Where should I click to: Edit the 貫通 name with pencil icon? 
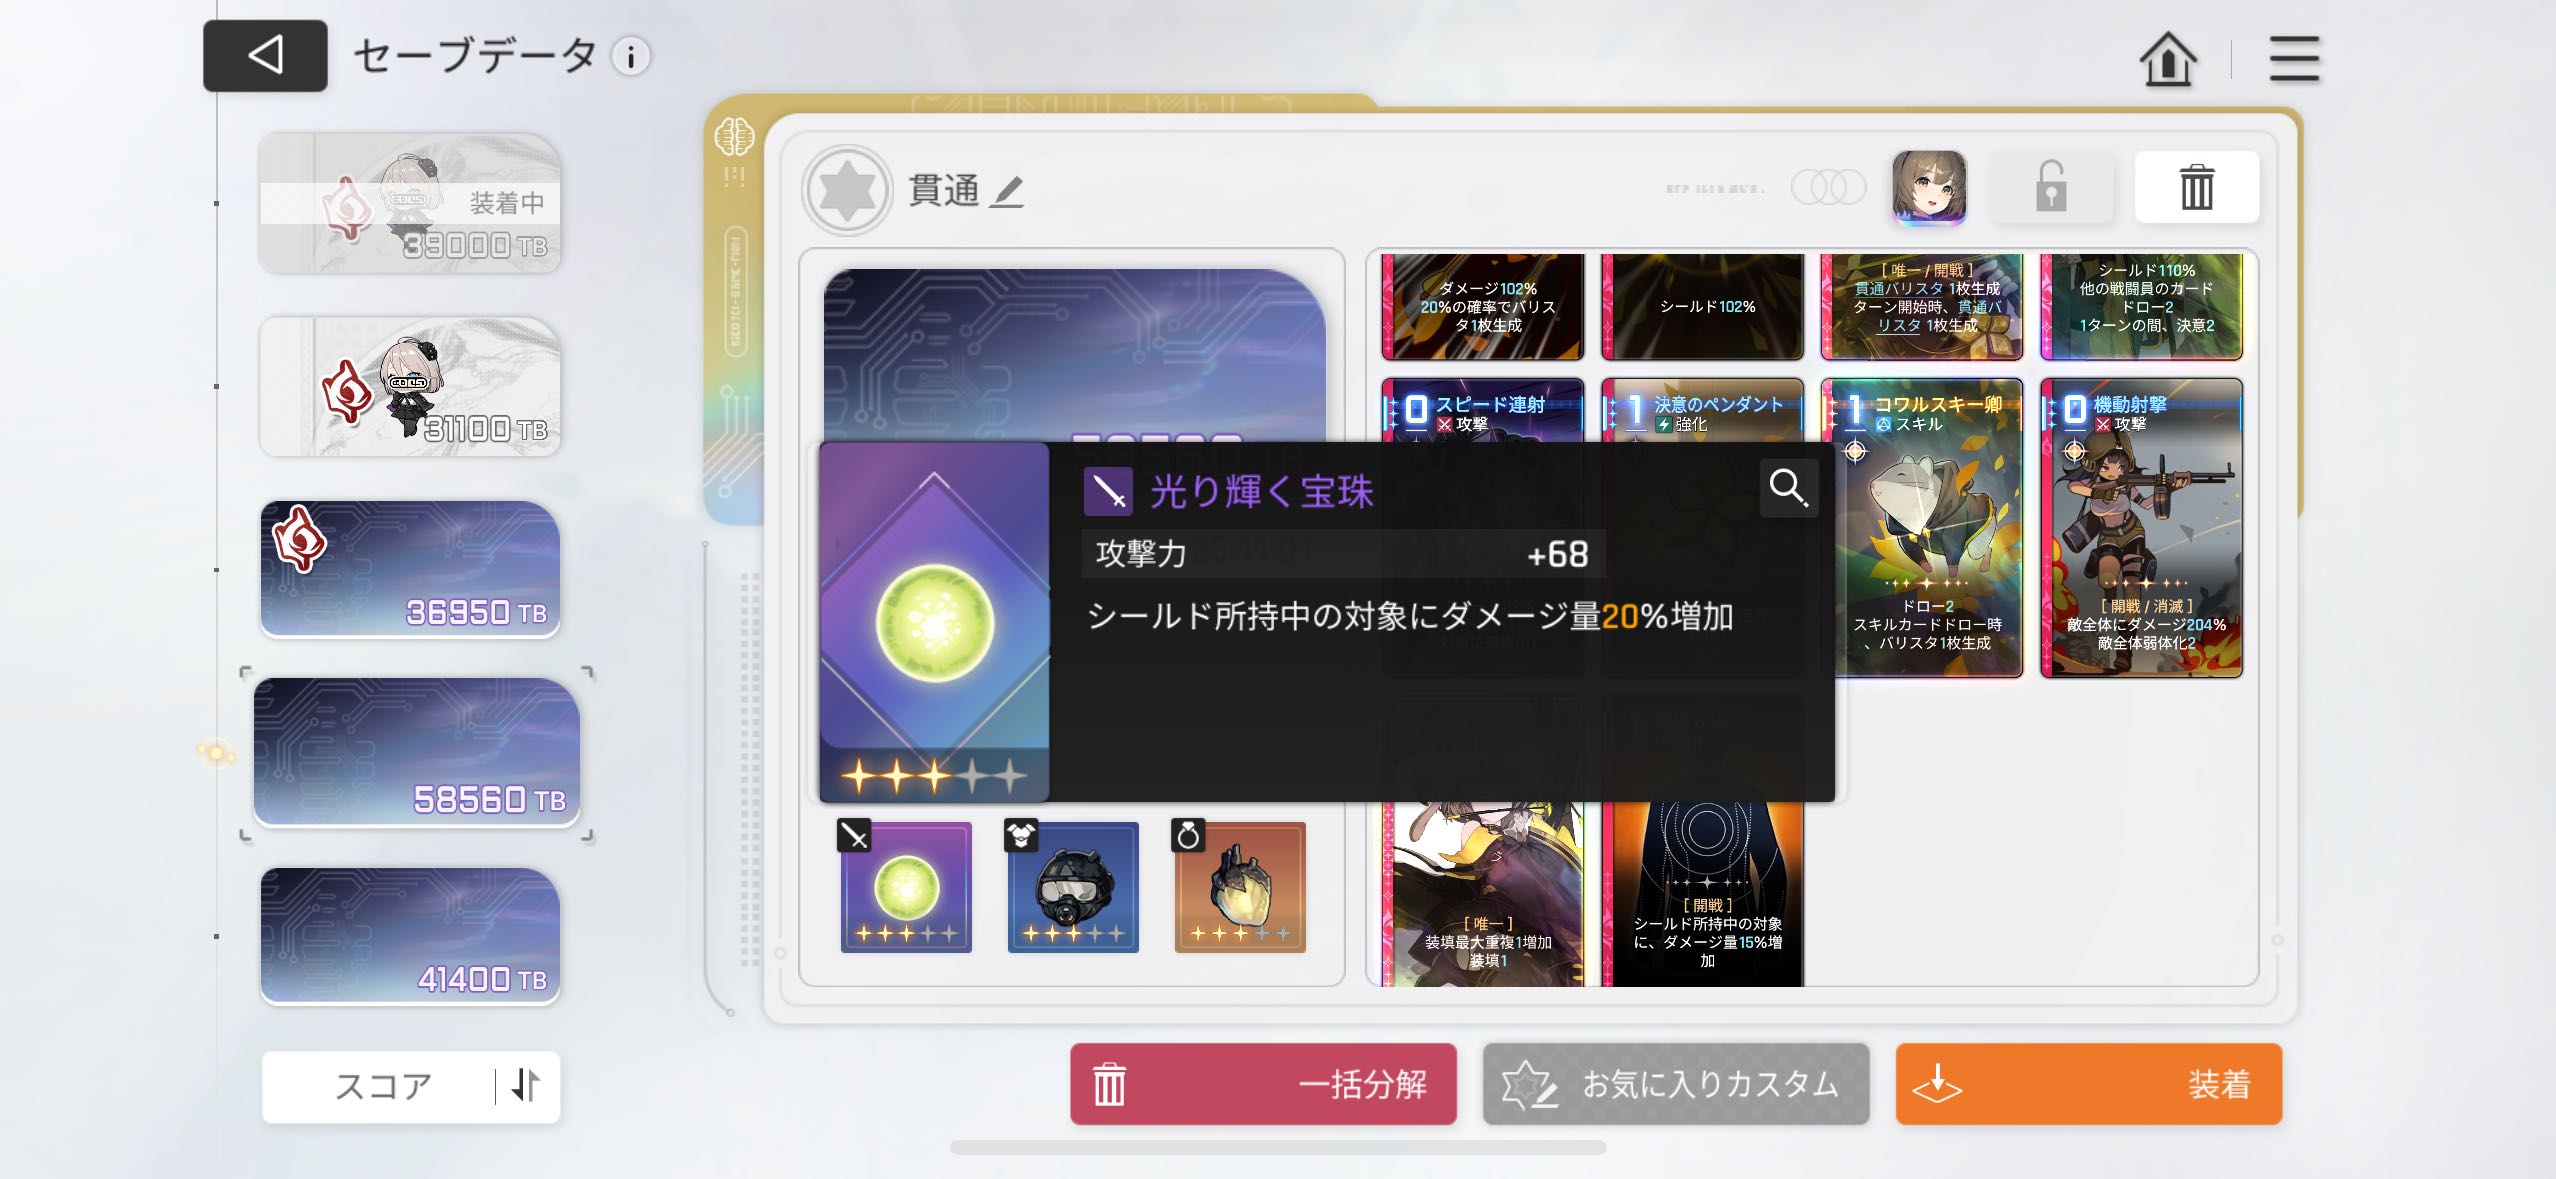point(1007,191)
